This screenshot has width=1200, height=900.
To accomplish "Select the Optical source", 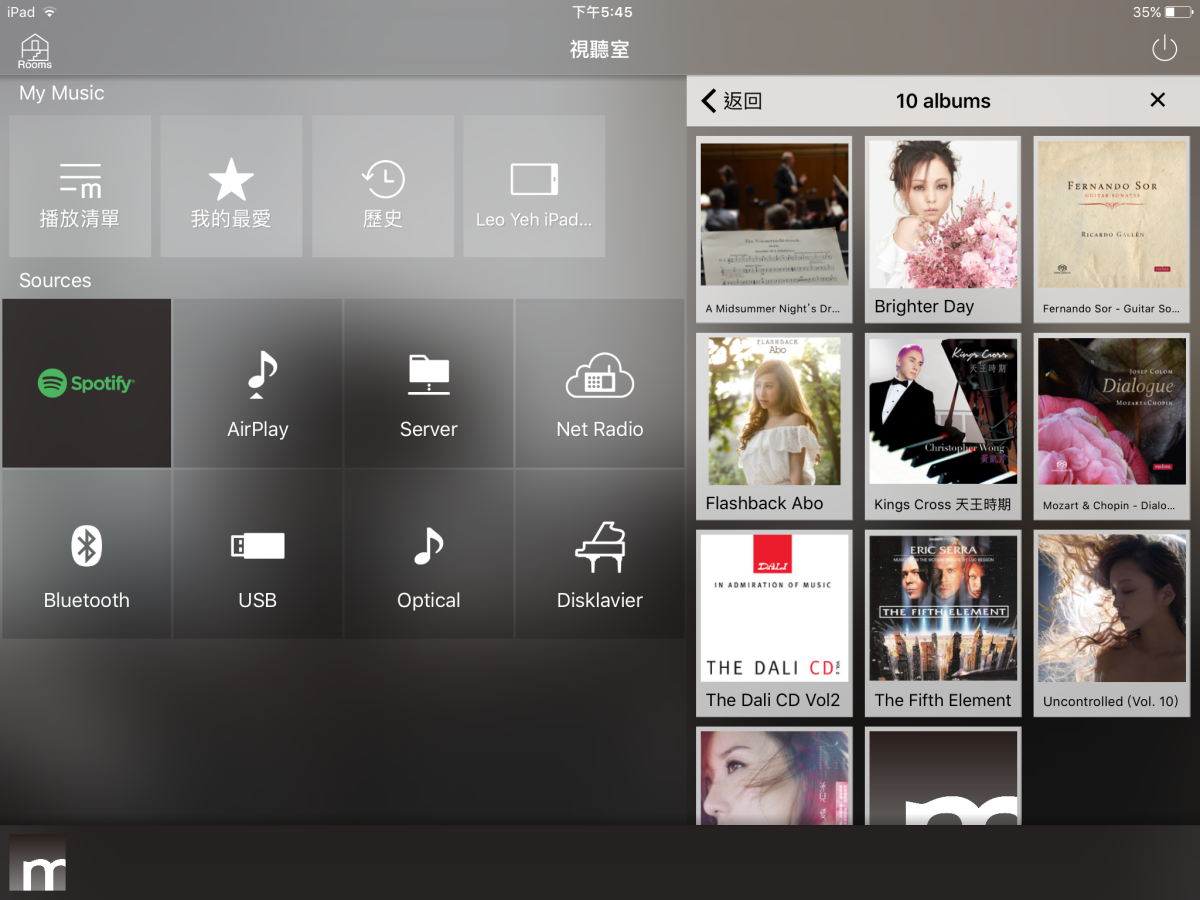I will pos(429,554).
